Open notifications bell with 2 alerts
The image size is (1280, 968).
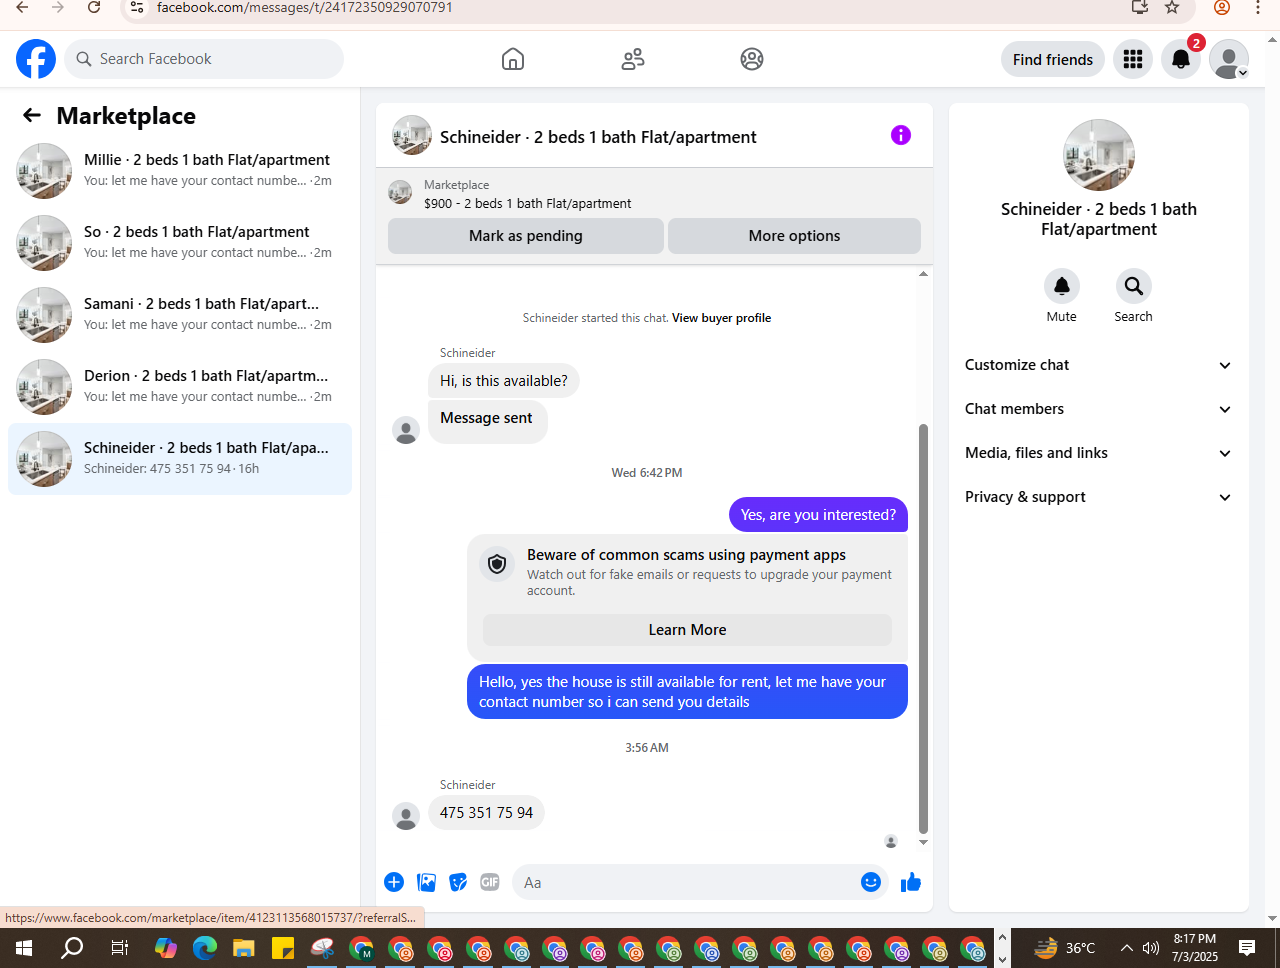coord(1181,59)
